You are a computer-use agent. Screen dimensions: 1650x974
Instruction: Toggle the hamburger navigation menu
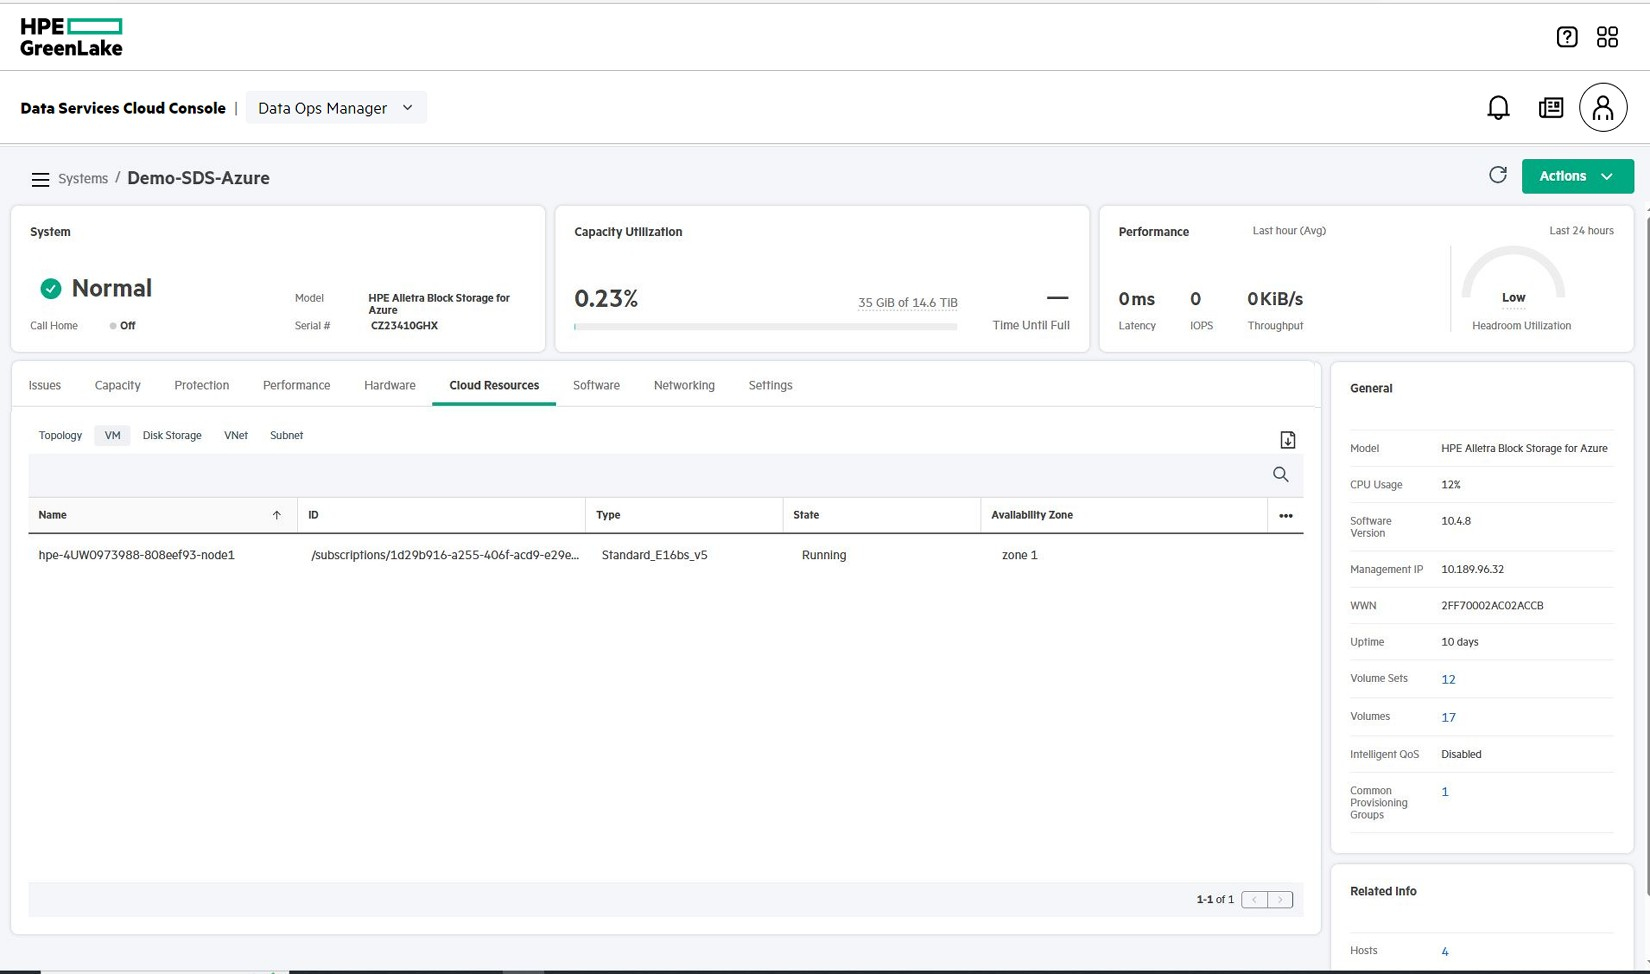[40, 179]
